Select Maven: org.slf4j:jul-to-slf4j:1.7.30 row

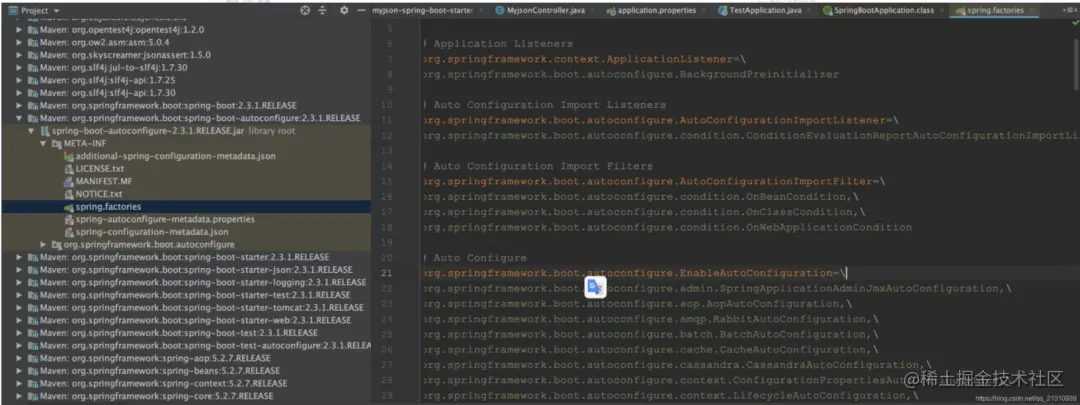186,68
